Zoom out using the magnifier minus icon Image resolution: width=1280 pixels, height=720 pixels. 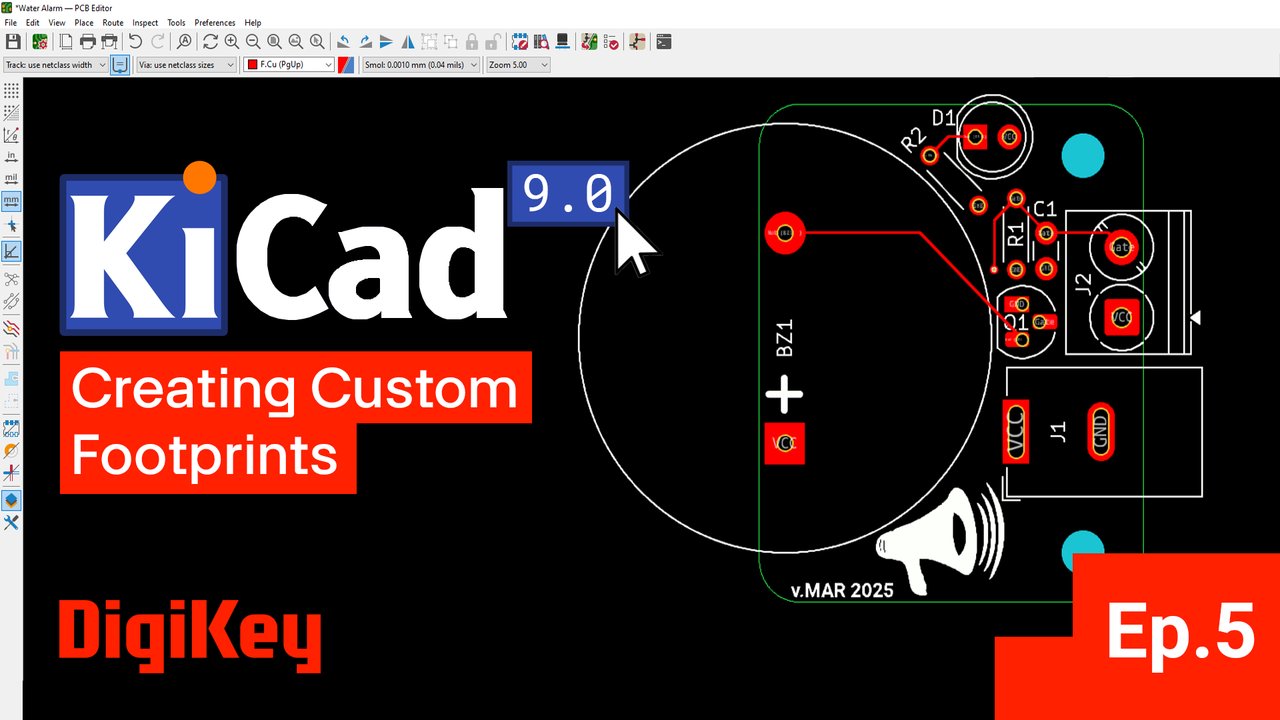[x=253, y=41]
